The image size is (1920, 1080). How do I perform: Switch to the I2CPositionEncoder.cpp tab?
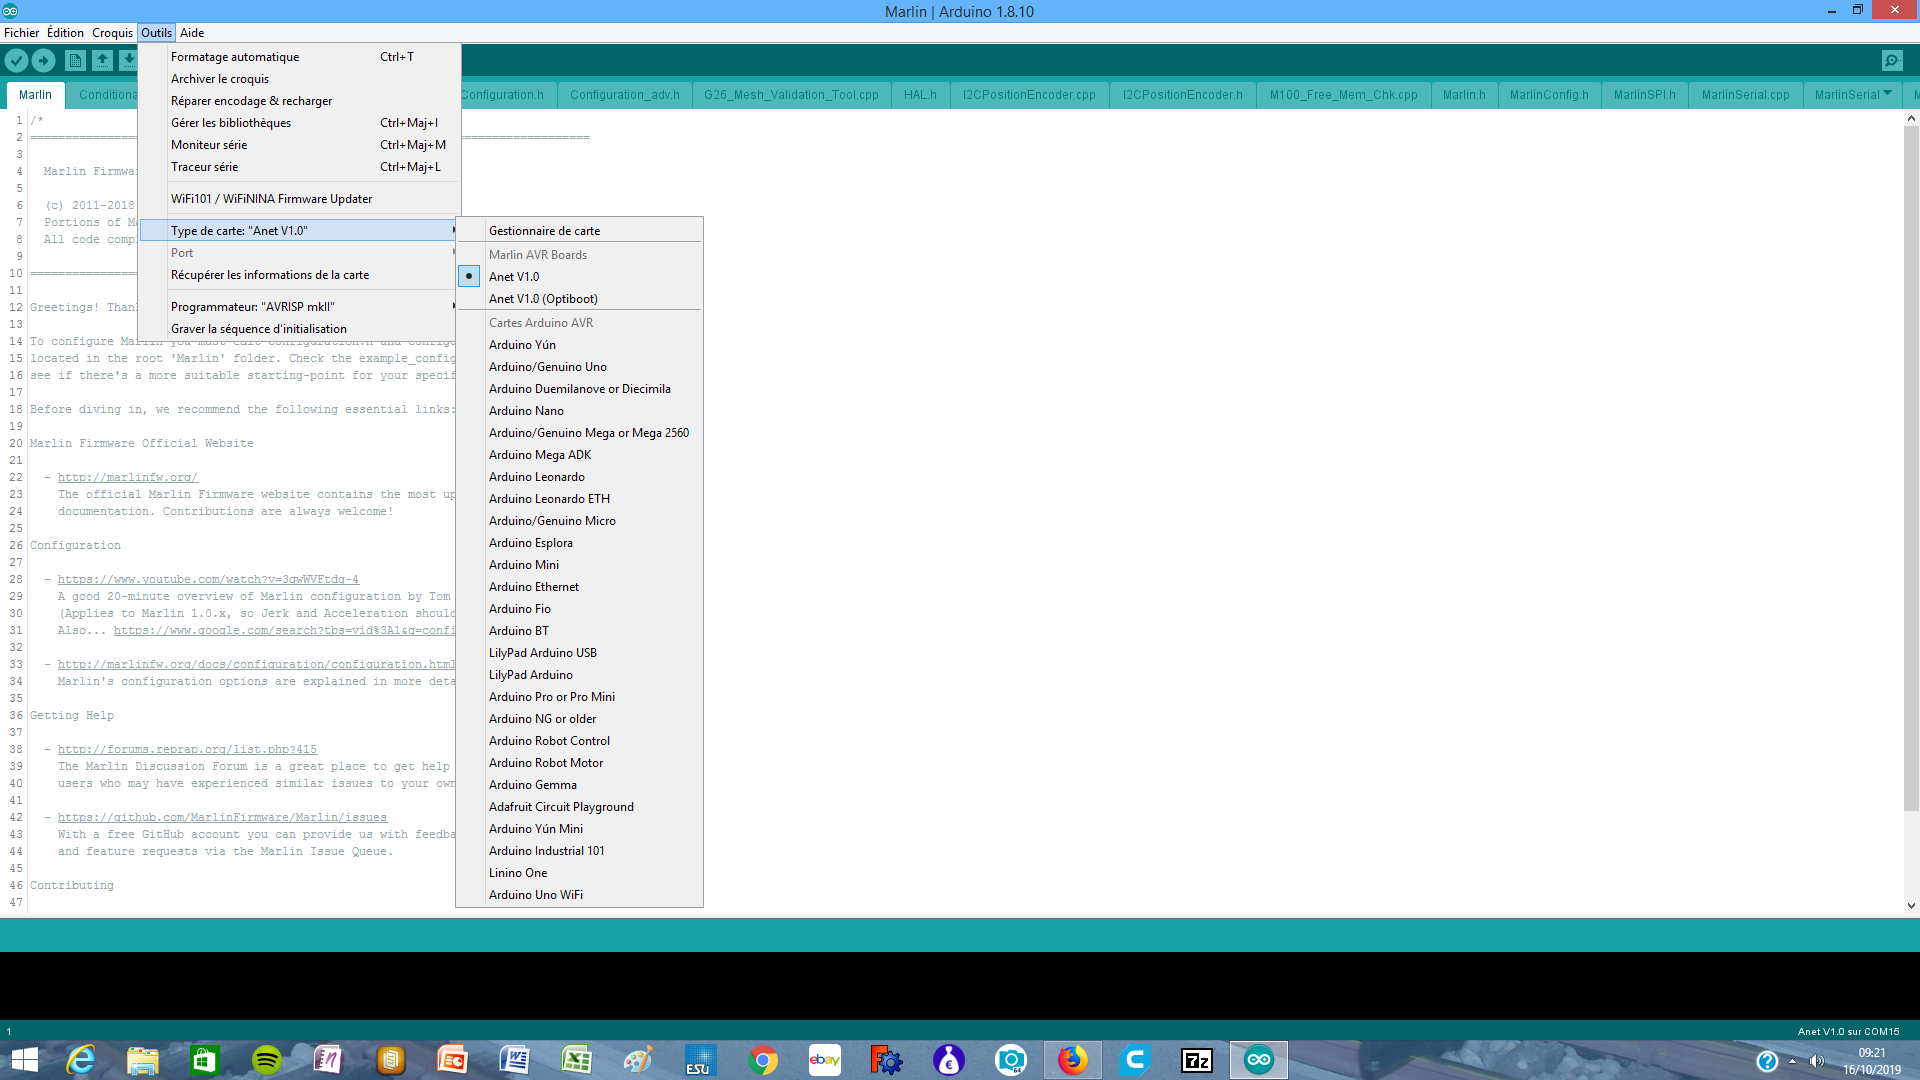[1029, 95]
